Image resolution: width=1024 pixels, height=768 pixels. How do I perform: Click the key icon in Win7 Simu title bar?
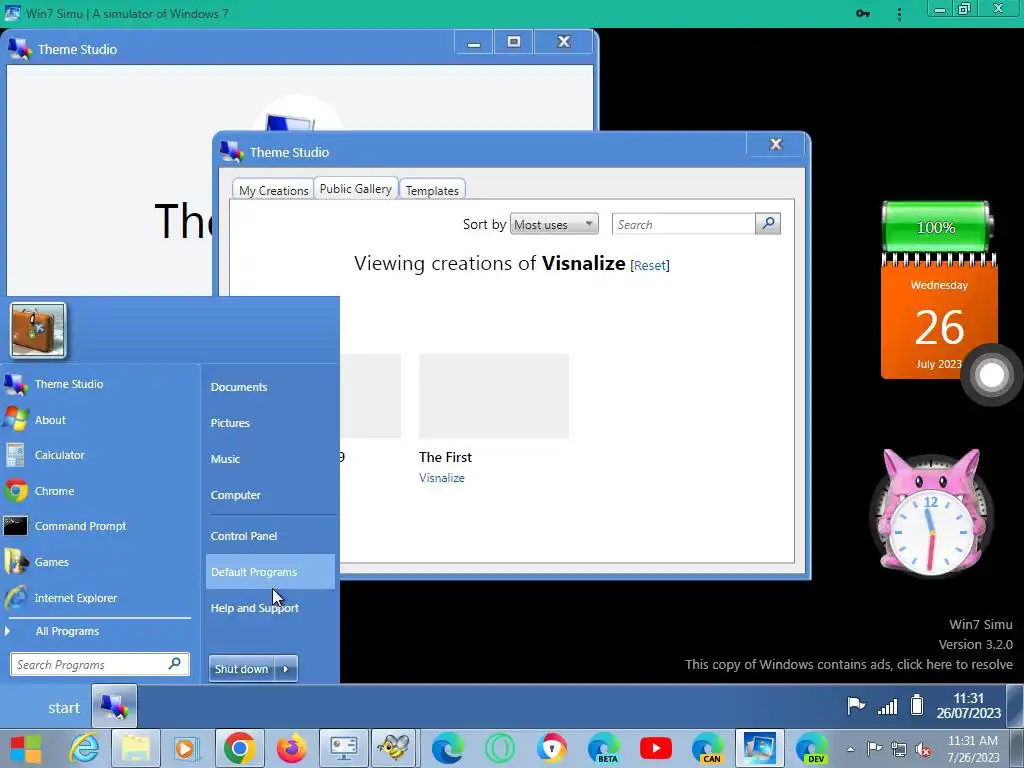click(x=863, y=14)
